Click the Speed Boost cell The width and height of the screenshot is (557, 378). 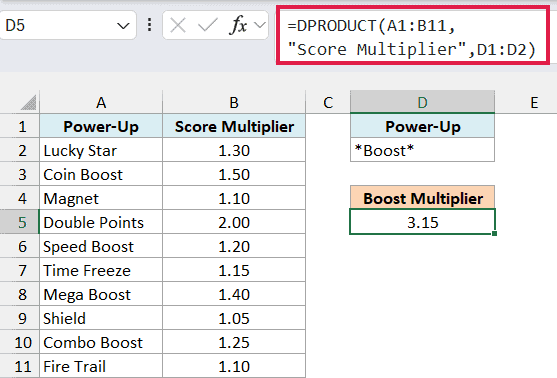point(101,246)
